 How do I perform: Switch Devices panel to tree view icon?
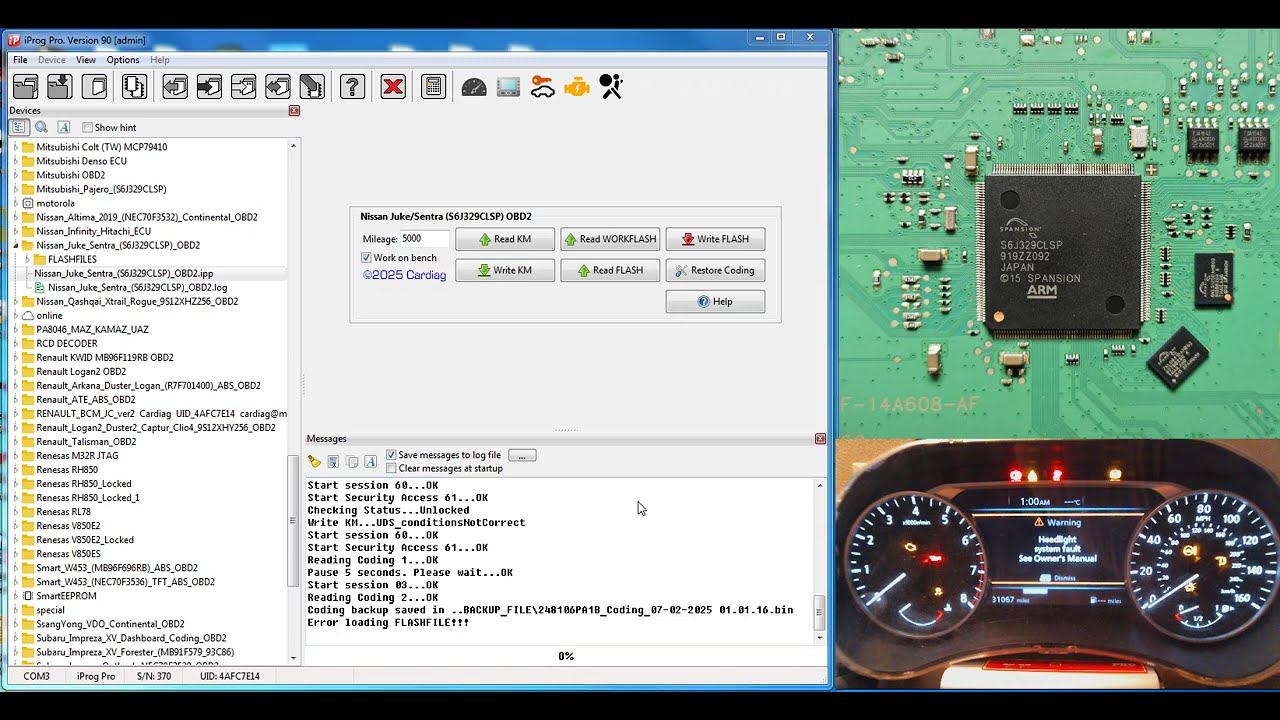pyautogui.click(x=19, y=127)
